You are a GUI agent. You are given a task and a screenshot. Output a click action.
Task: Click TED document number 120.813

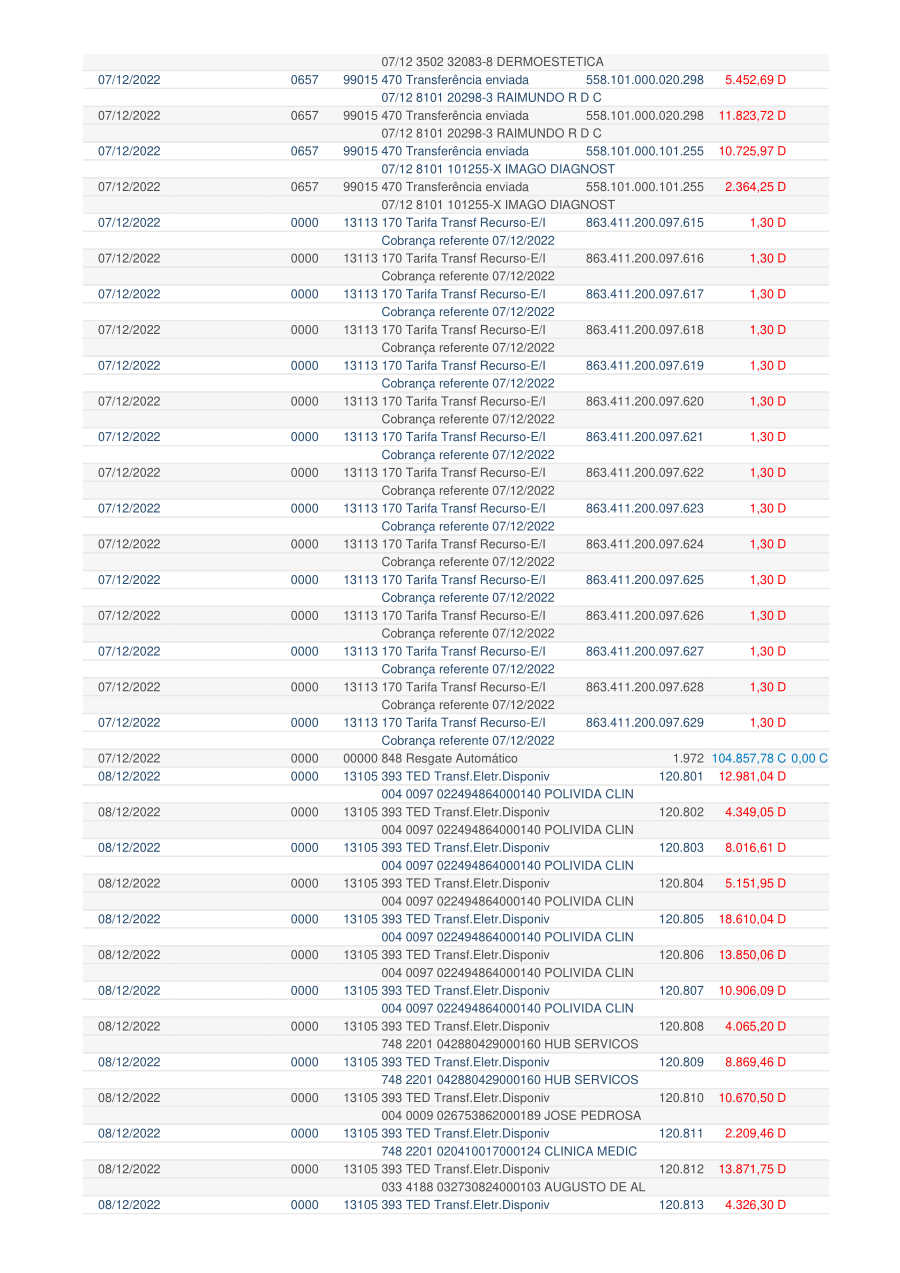click(x=682, y=1205)
